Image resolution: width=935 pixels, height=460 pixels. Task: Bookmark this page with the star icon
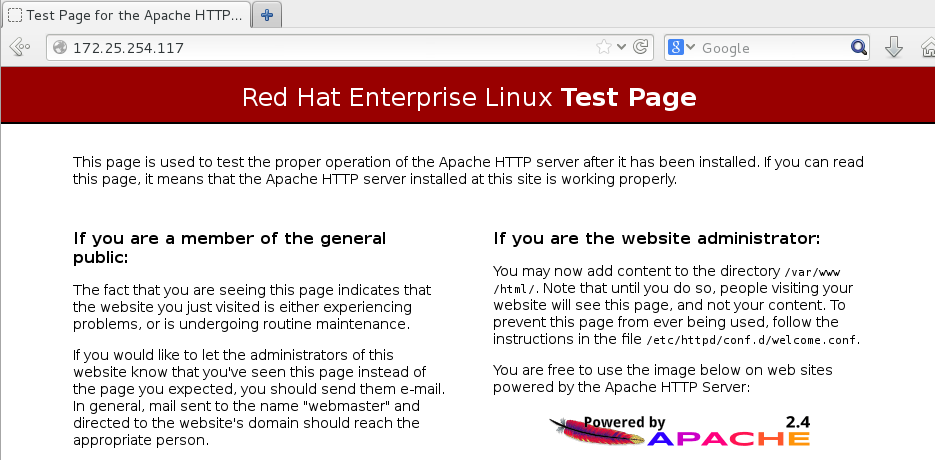pyautogui.click(x=603, y=47)
